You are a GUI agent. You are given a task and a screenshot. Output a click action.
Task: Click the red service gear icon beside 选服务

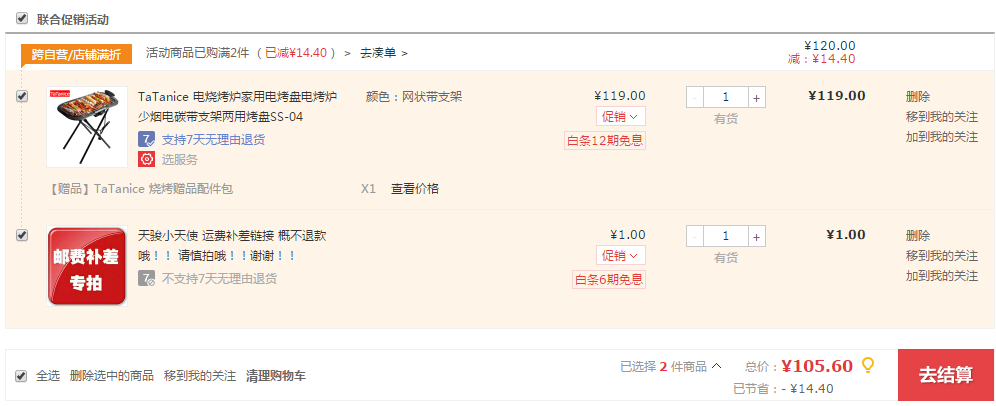point(147,159)
